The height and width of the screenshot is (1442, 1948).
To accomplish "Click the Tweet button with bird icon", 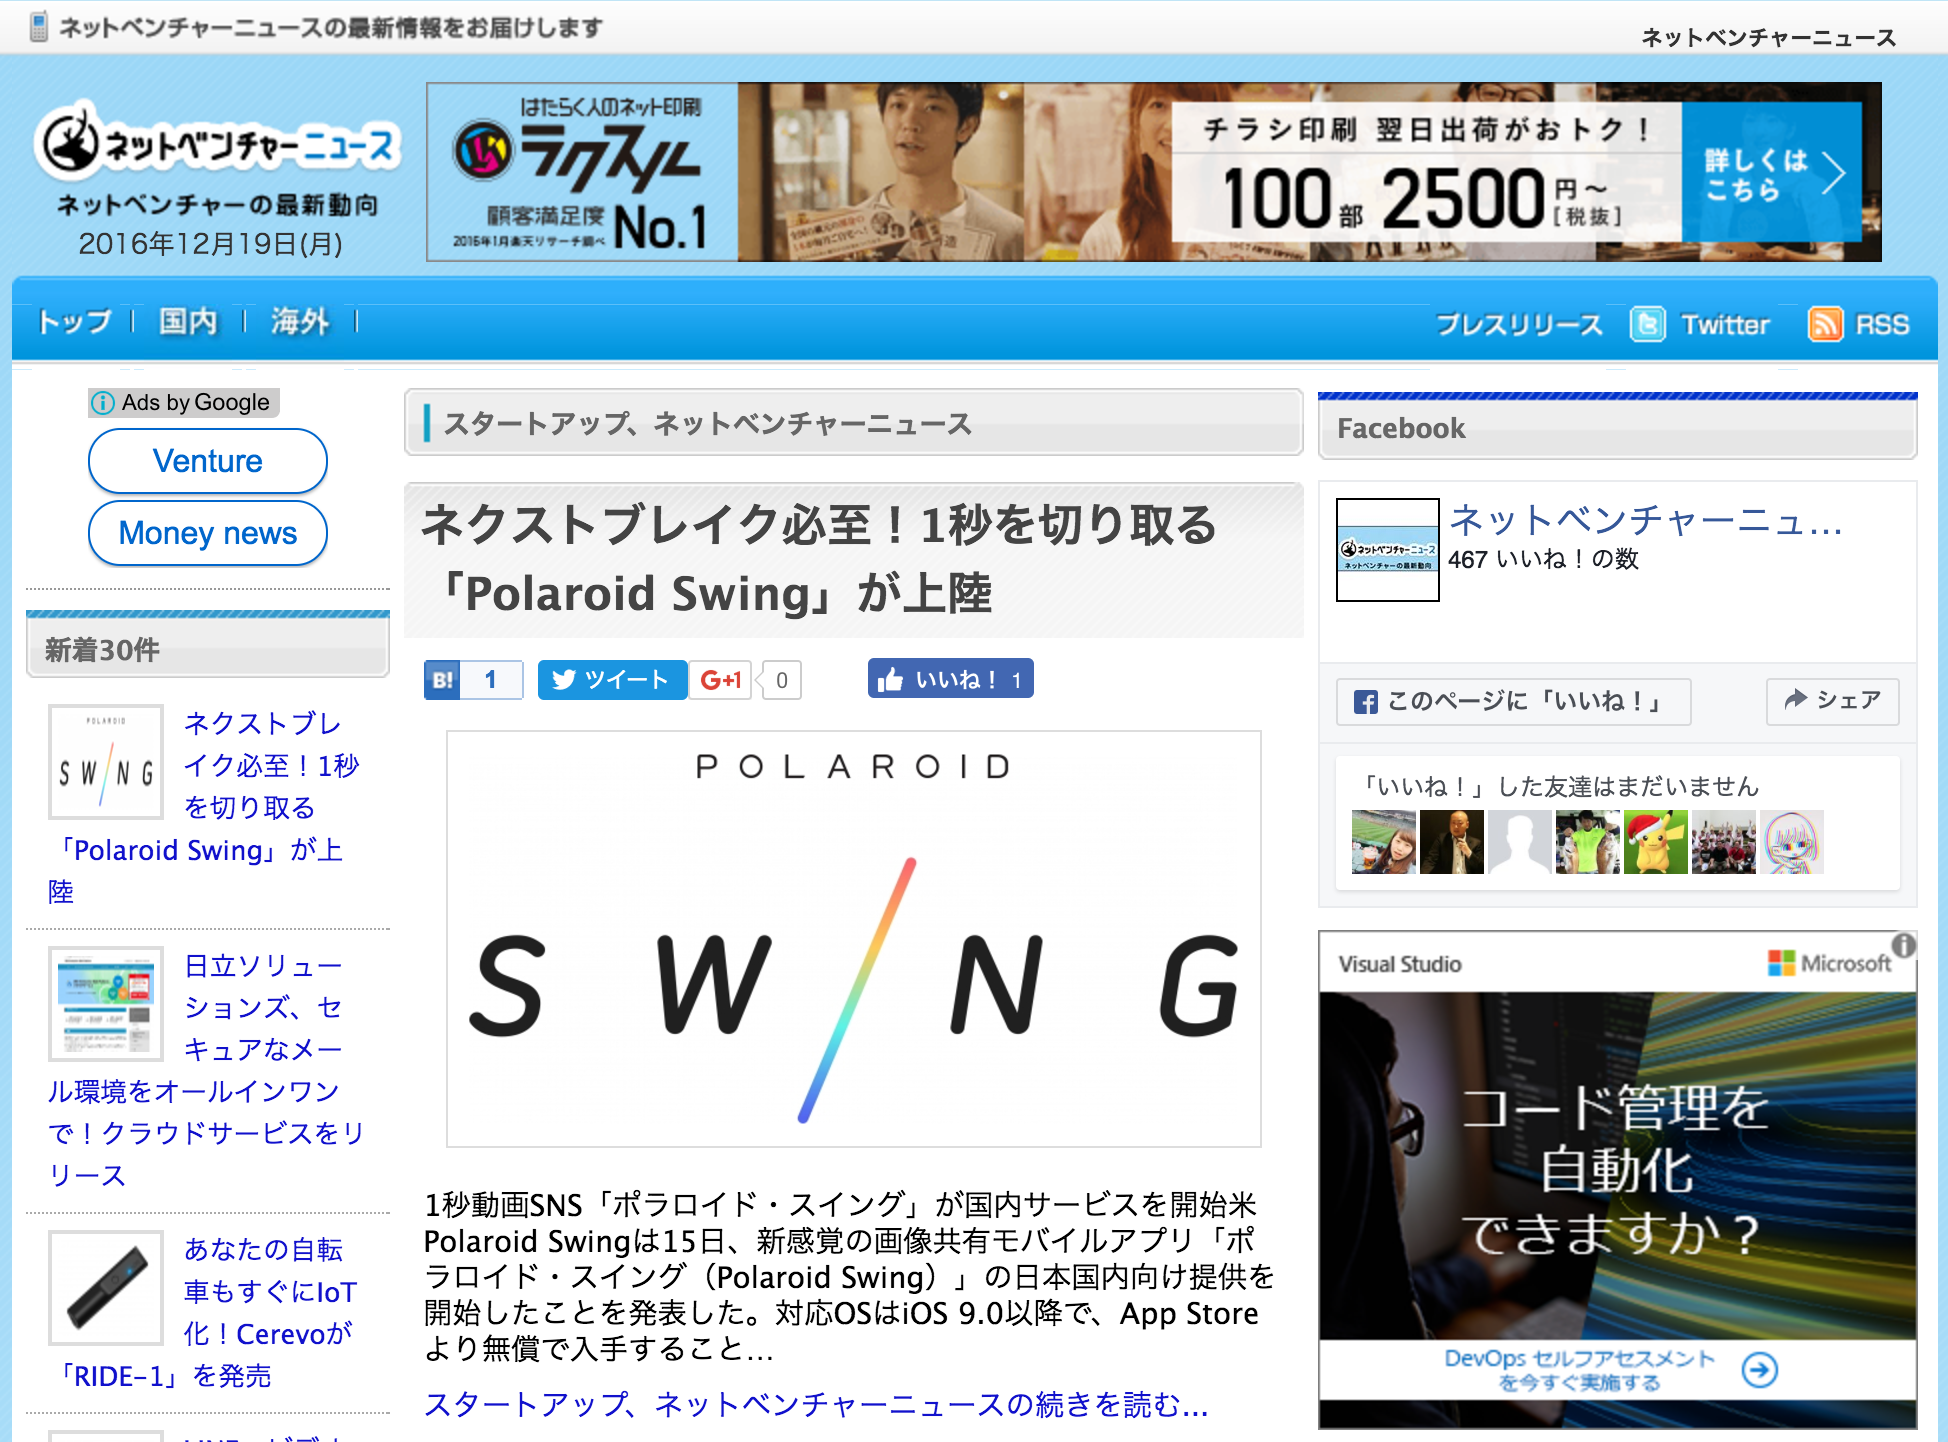I will [612, 680].
